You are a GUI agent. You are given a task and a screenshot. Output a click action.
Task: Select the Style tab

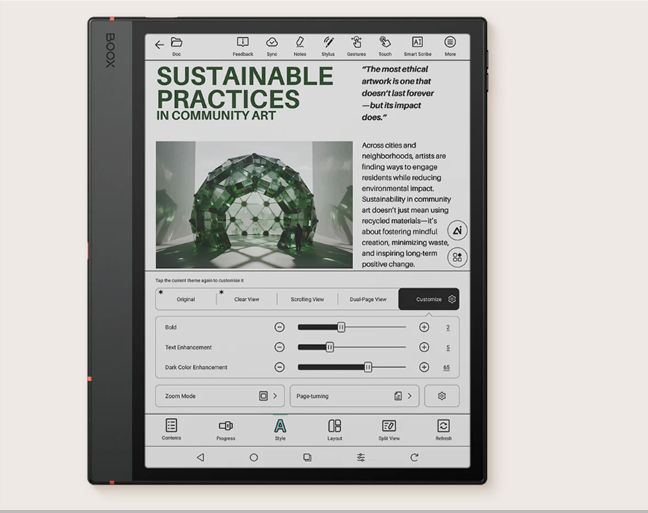pos(280,429)
